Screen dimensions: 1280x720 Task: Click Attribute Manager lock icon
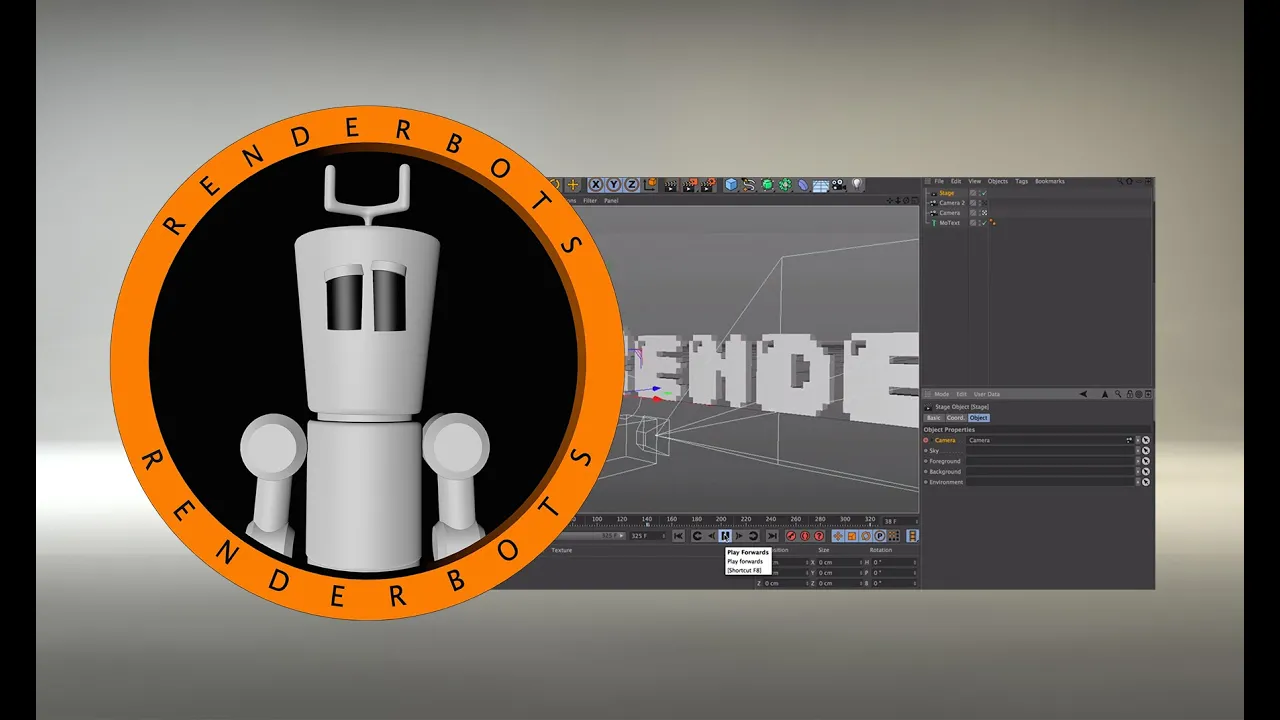[1129, 394]
